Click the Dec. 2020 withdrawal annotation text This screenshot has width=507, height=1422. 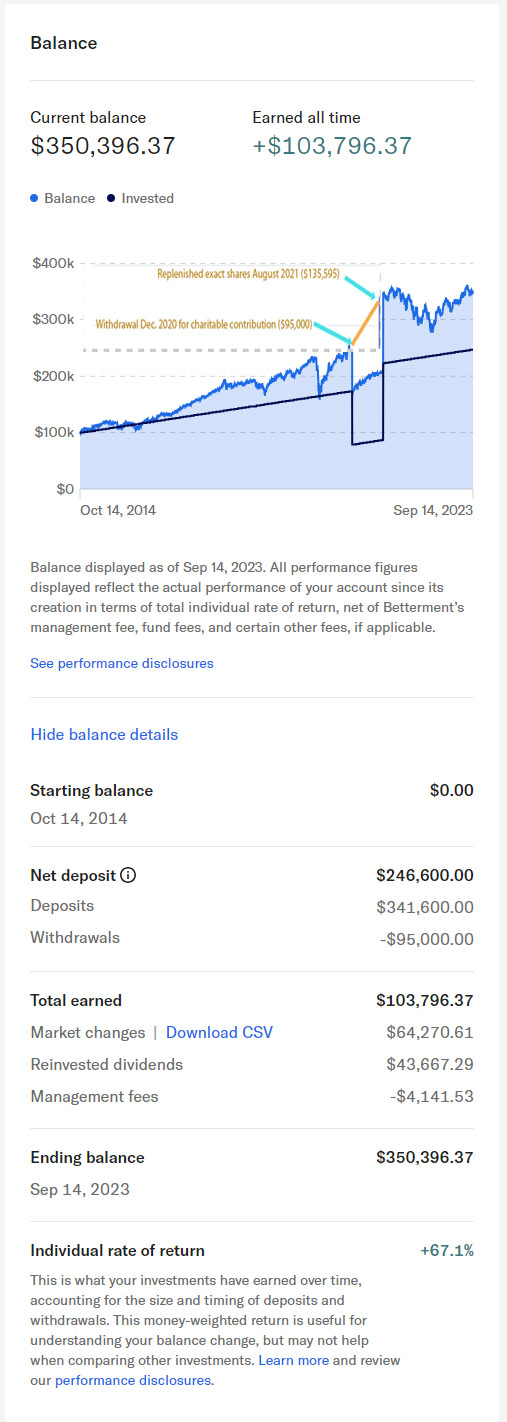[x=205, y=324]
